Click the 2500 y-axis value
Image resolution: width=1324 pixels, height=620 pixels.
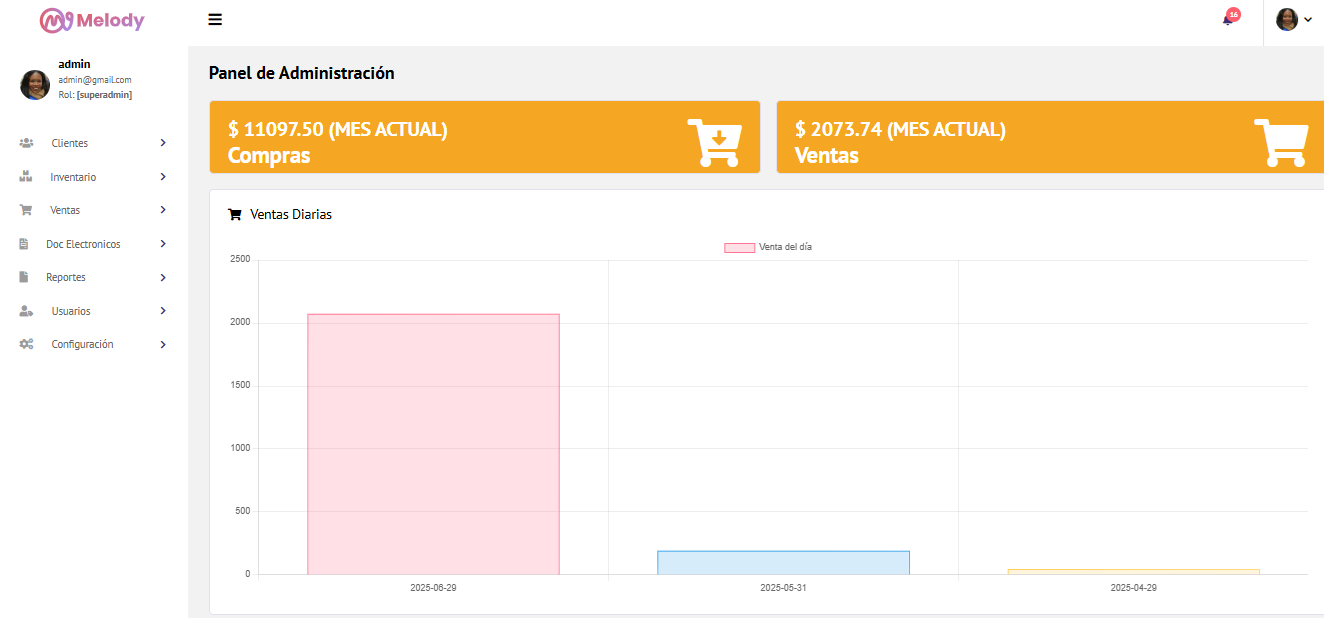pos(240,259)
